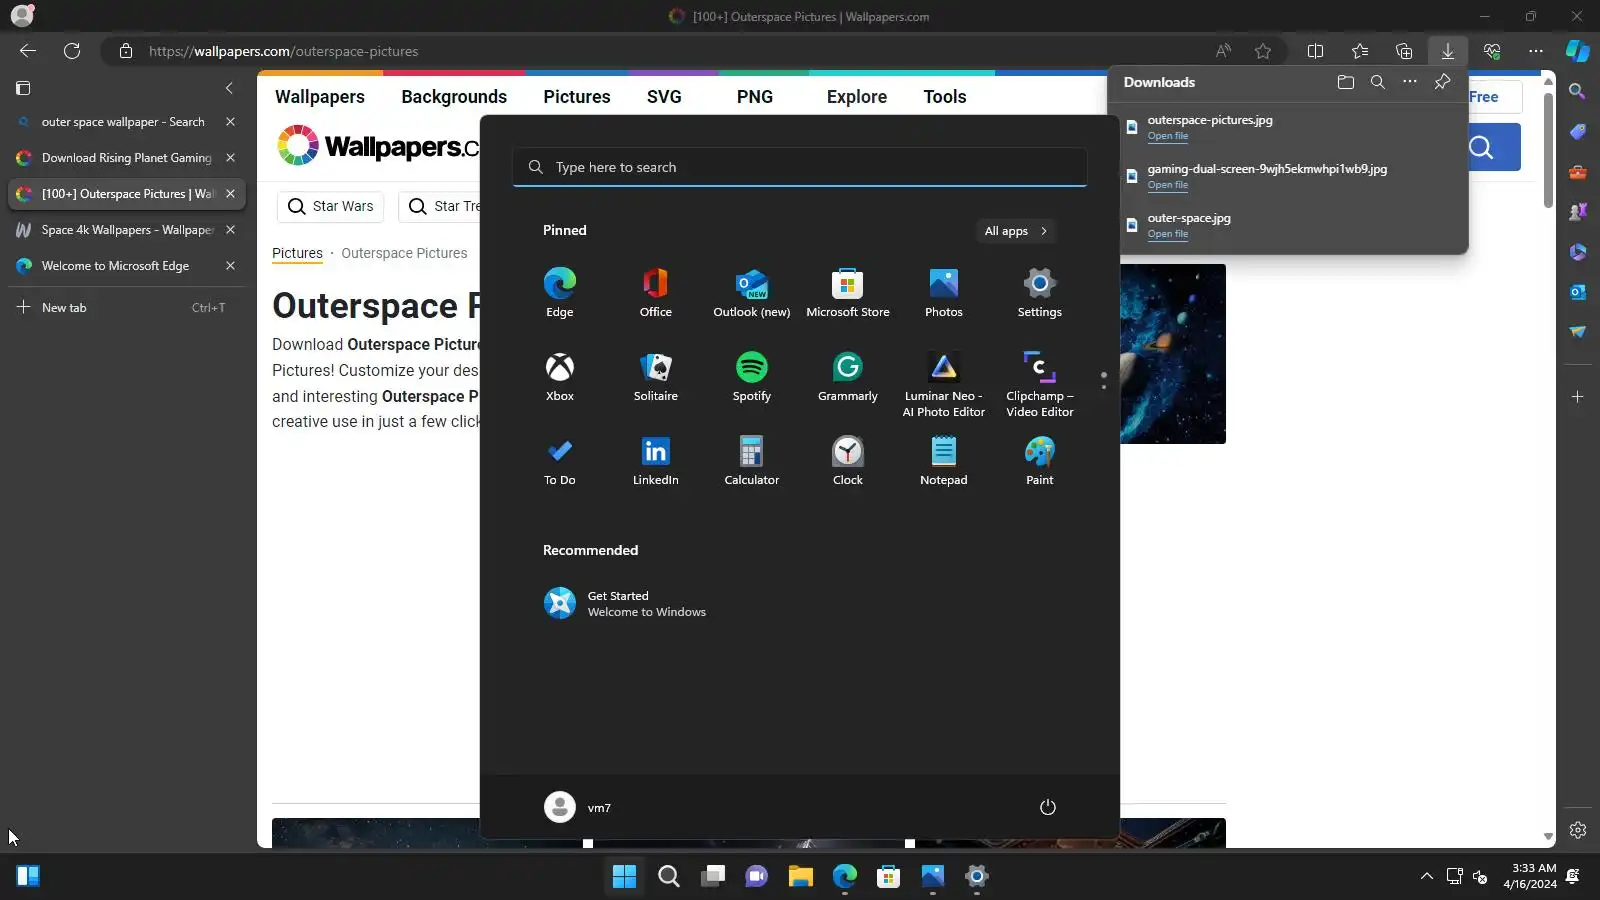This screenshot has height=900, width=1600.
Task: Search downloads using the magnifier icon
Action: 1378,82
